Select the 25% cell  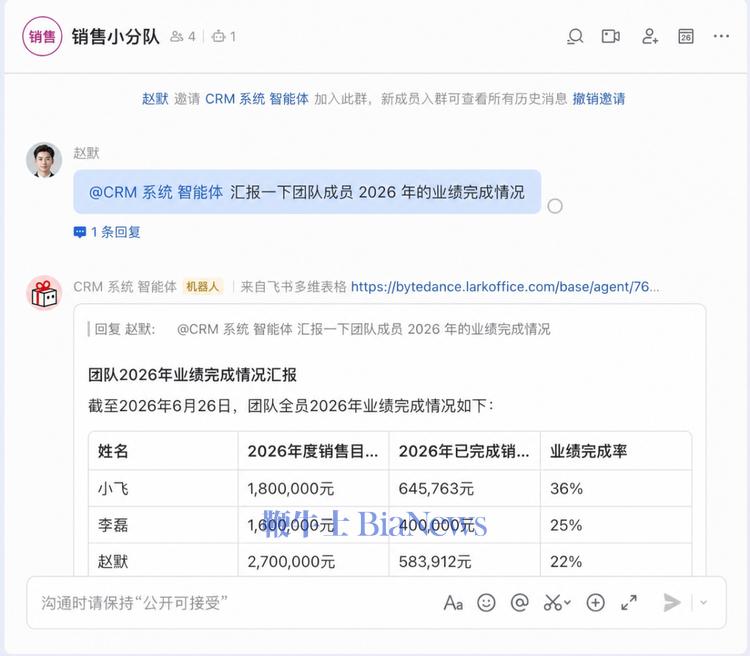[616, 525]
